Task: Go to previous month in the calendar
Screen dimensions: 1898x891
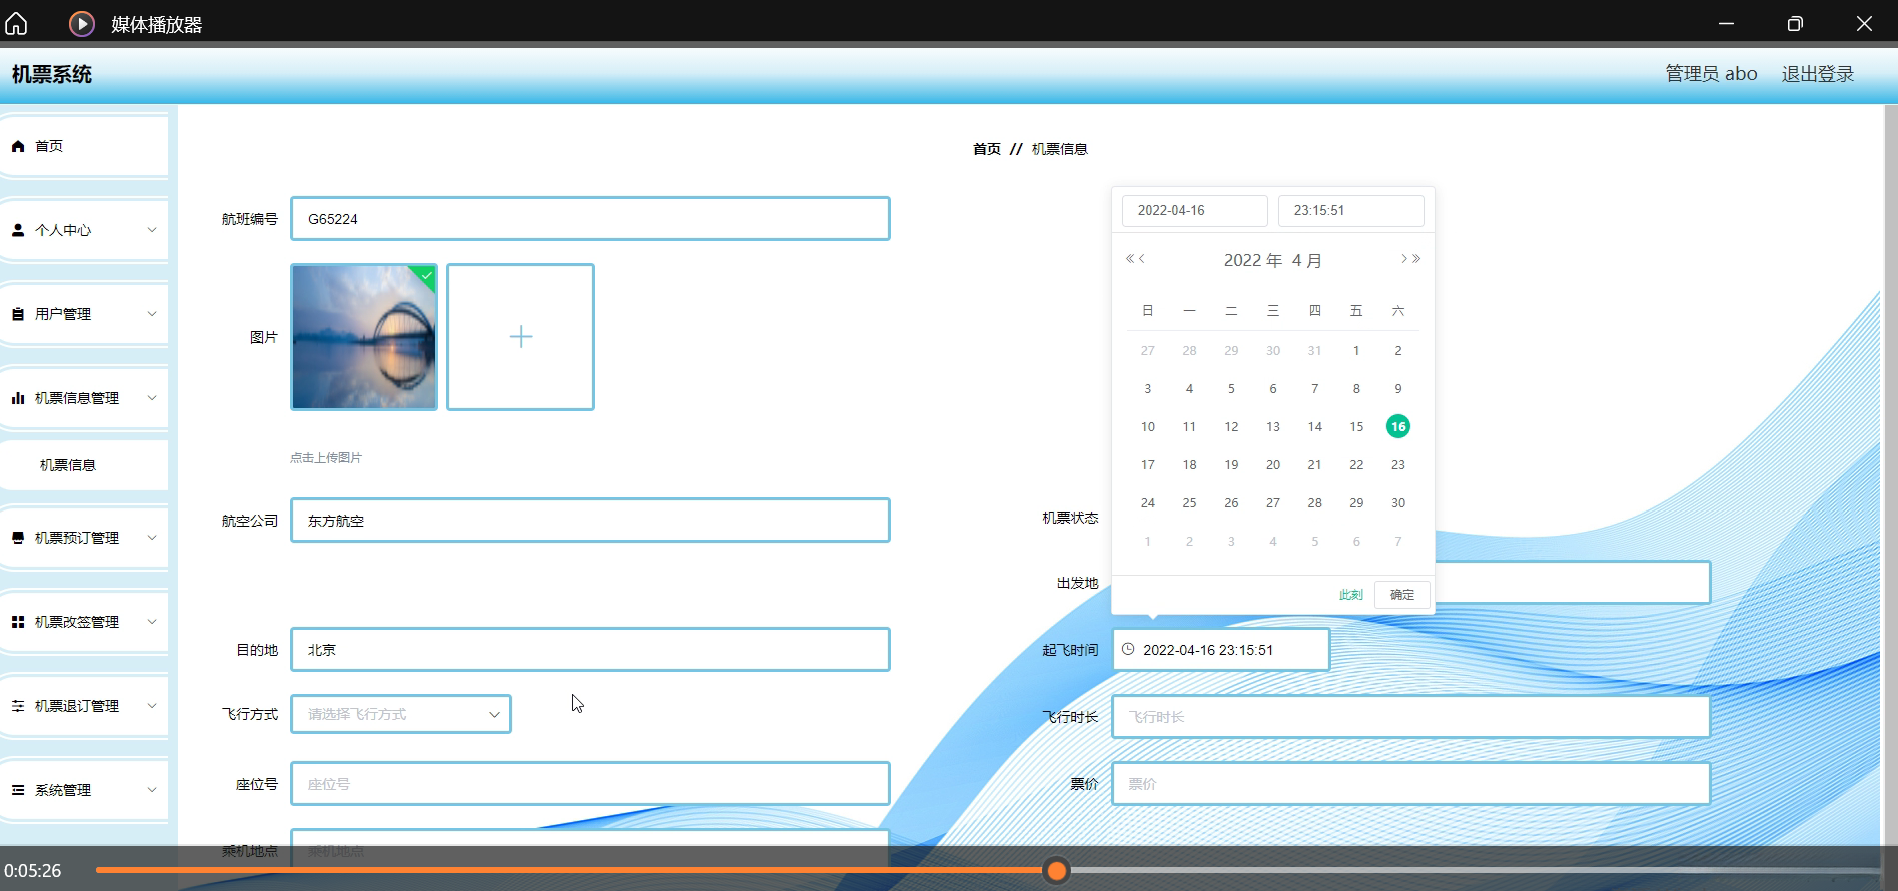Action: tap(1142, 259)
